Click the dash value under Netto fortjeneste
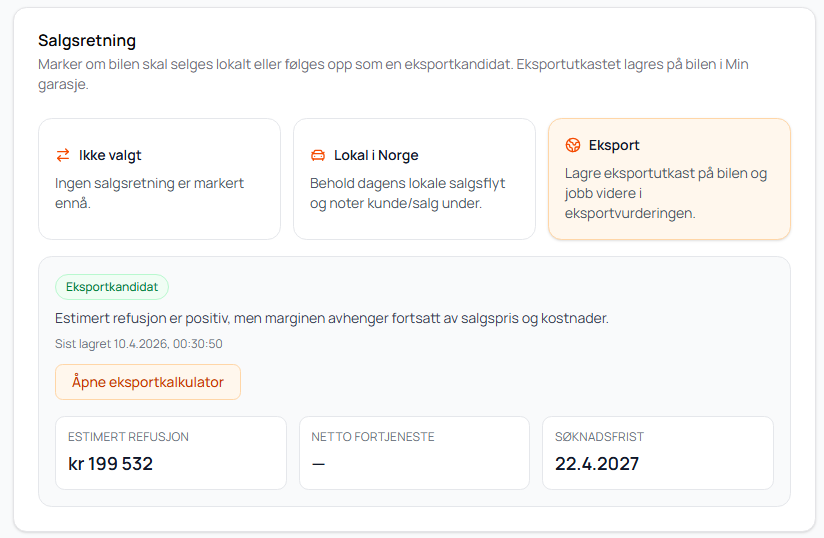Viewport: 824px width, 538px height. [x=319, y=464]
